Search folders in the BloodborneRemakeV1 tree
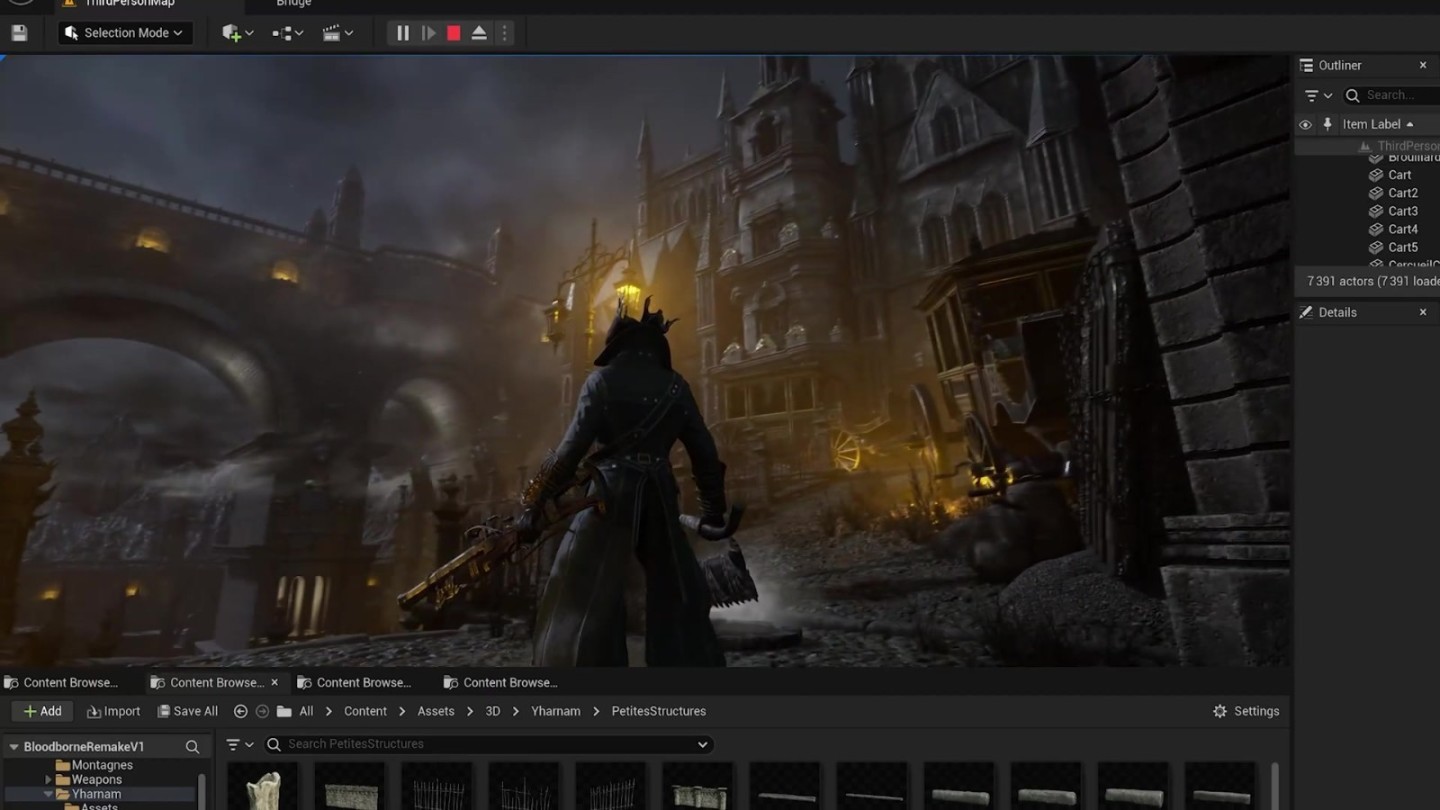Image resolution: width=1440 pixels, height=810 pixels. click(192, 747)
